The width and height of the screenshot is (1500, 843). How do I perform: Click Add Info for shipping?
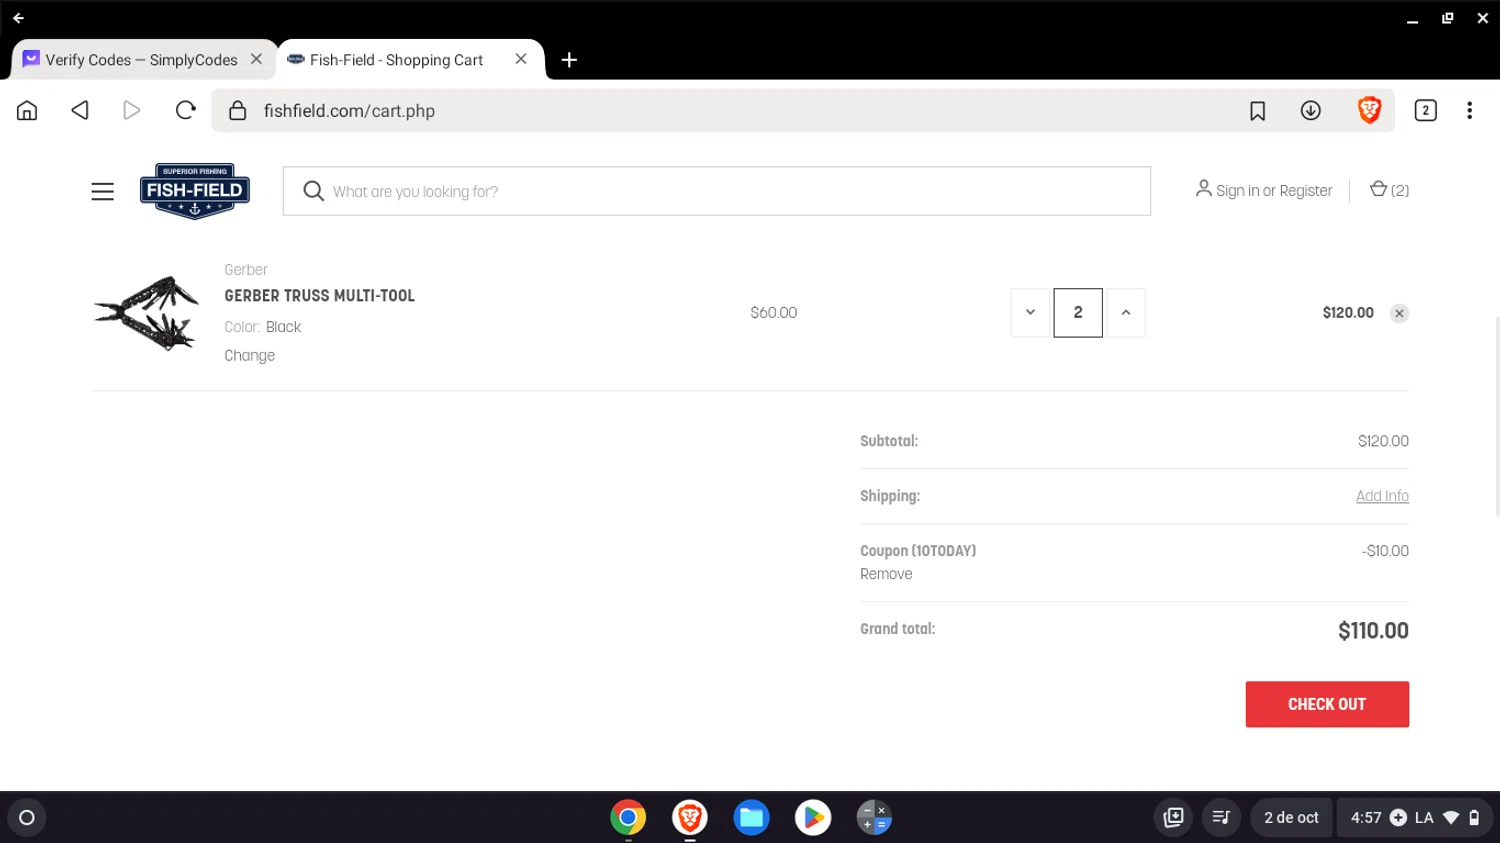click(x=1382, y=496)
